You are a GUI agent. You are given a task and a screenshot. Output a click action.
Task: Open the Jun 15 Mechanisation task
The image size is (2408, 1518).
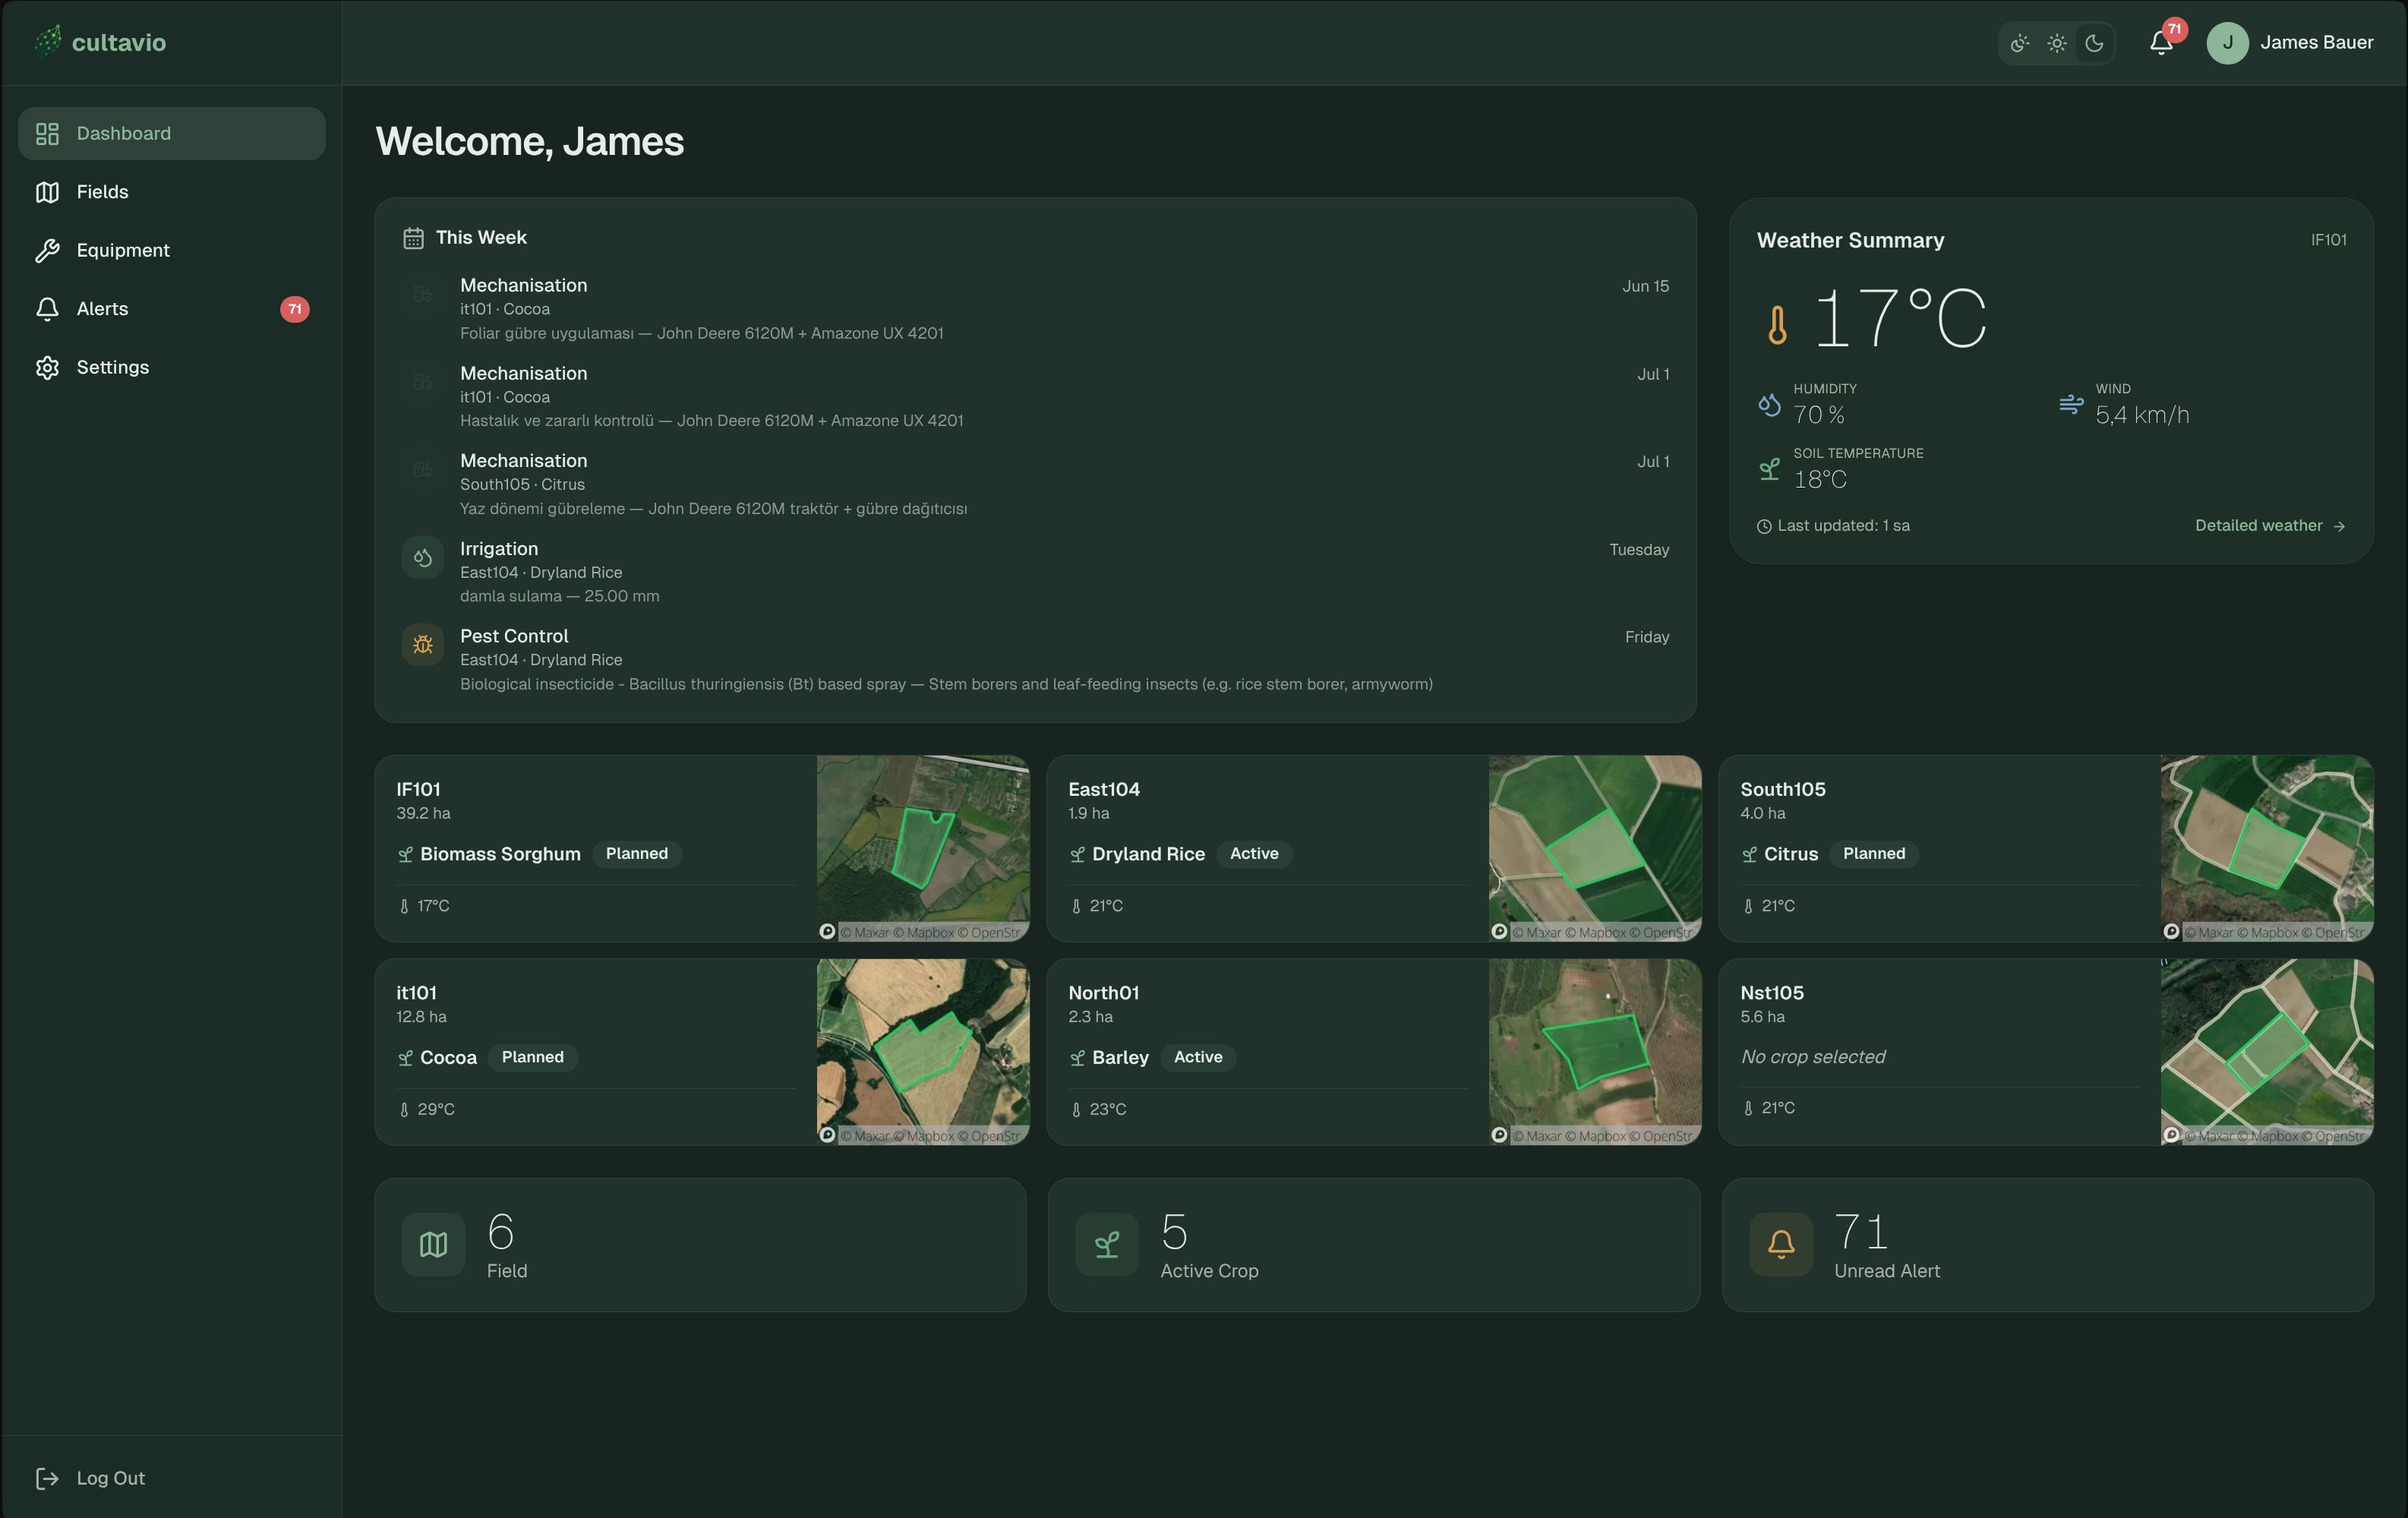1035,309
